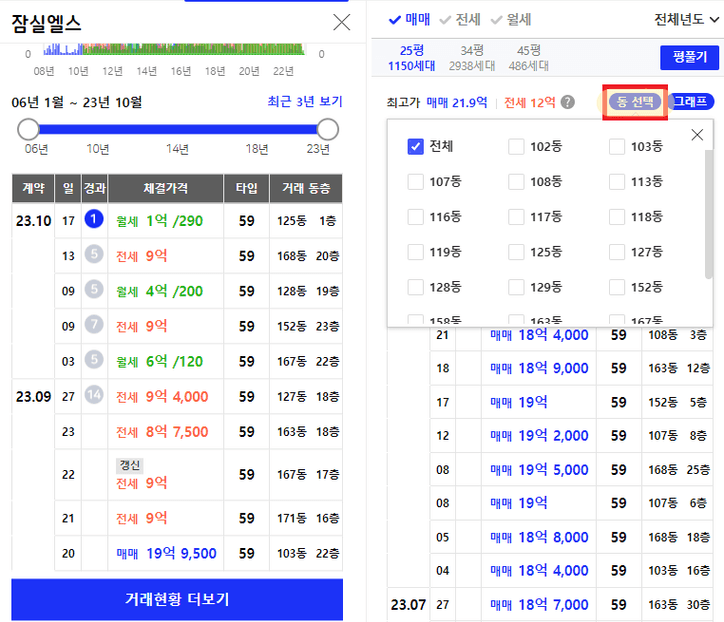Click the 거래현황 더보기 button

[x=177, y=599]
